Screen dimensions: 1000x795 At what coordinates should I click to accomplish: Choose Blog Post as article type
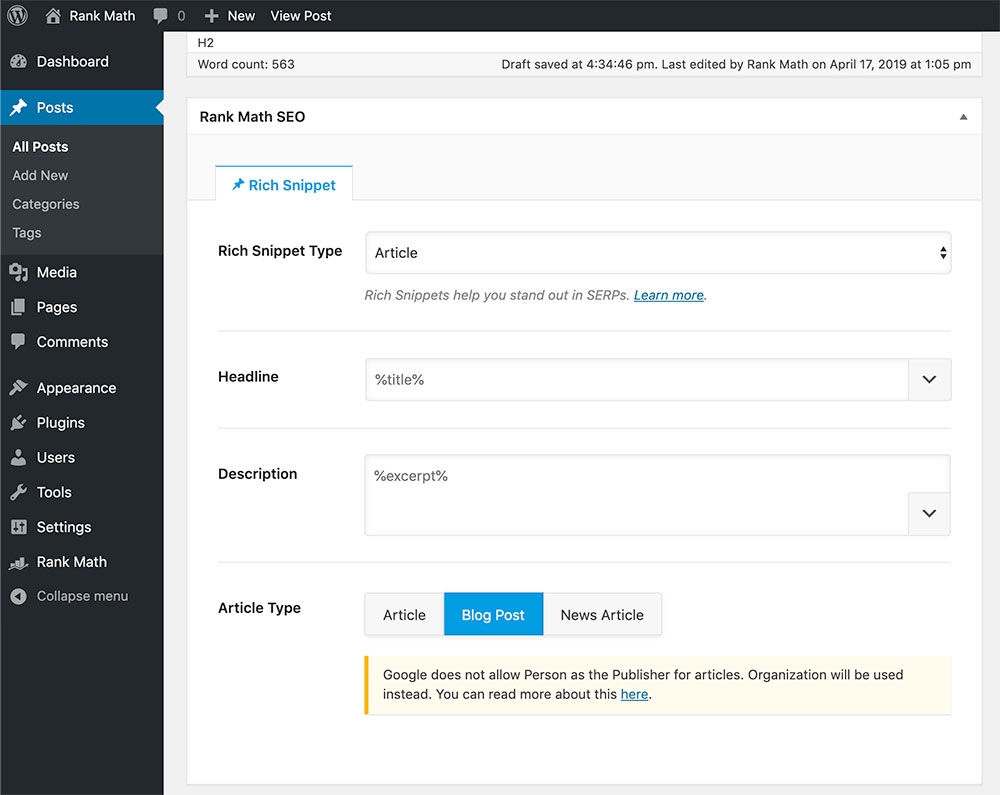pos(493,615)
